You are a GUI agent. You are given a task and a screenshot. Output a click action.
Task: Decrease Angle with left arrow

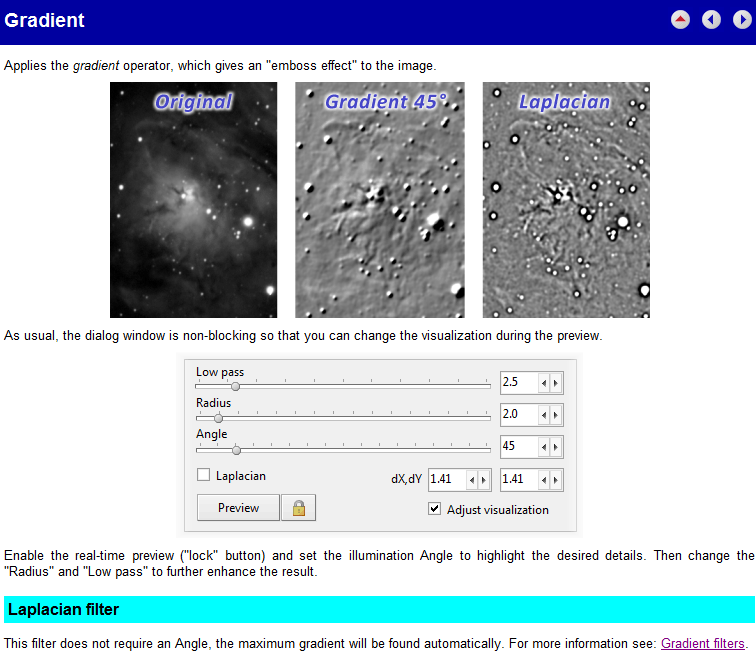[544, 447]
